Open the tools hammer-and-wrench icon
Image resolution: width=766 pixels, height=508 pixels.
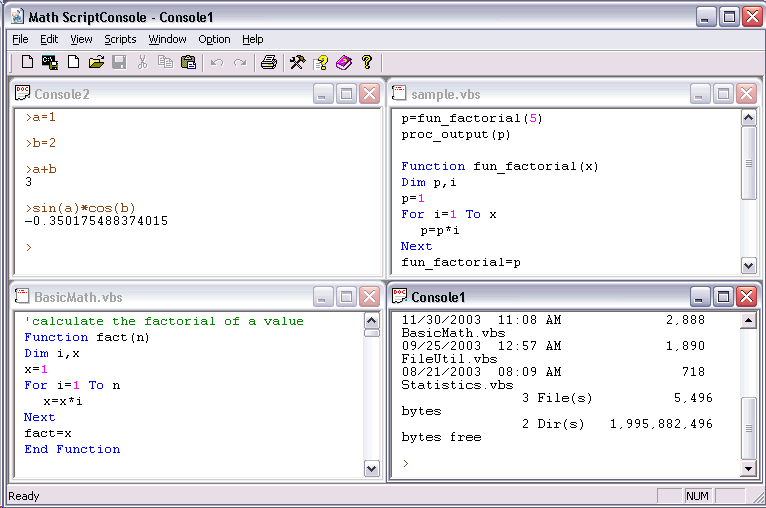tap(297, 62)
